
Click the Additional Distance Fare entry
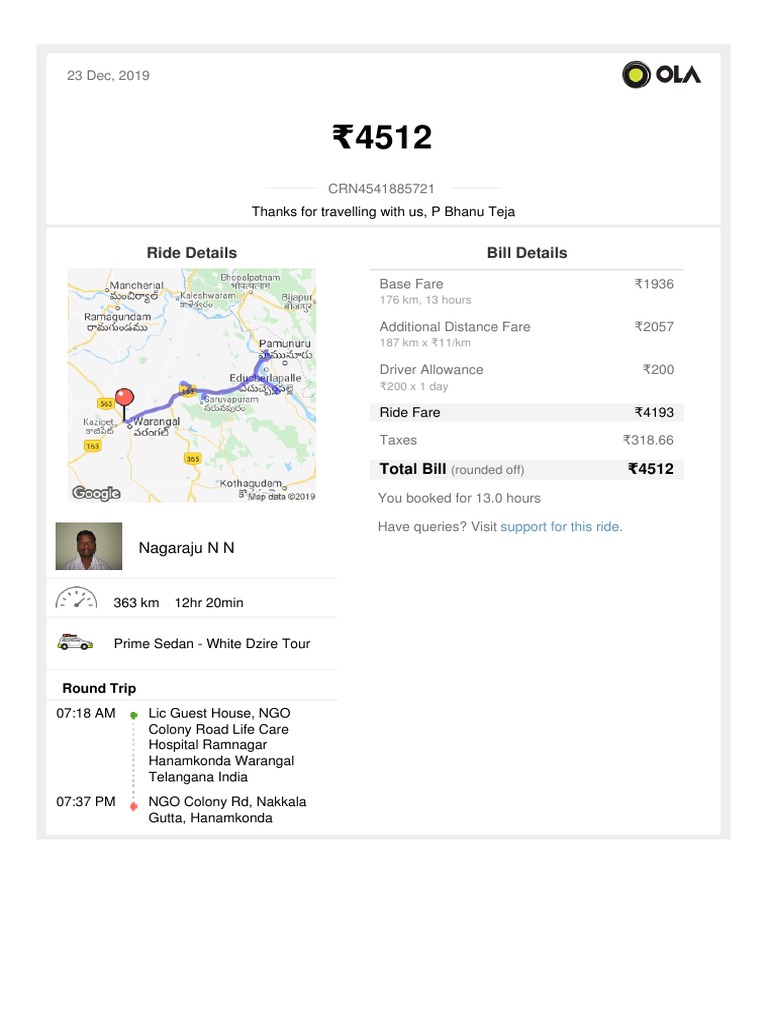pos(526,333)
